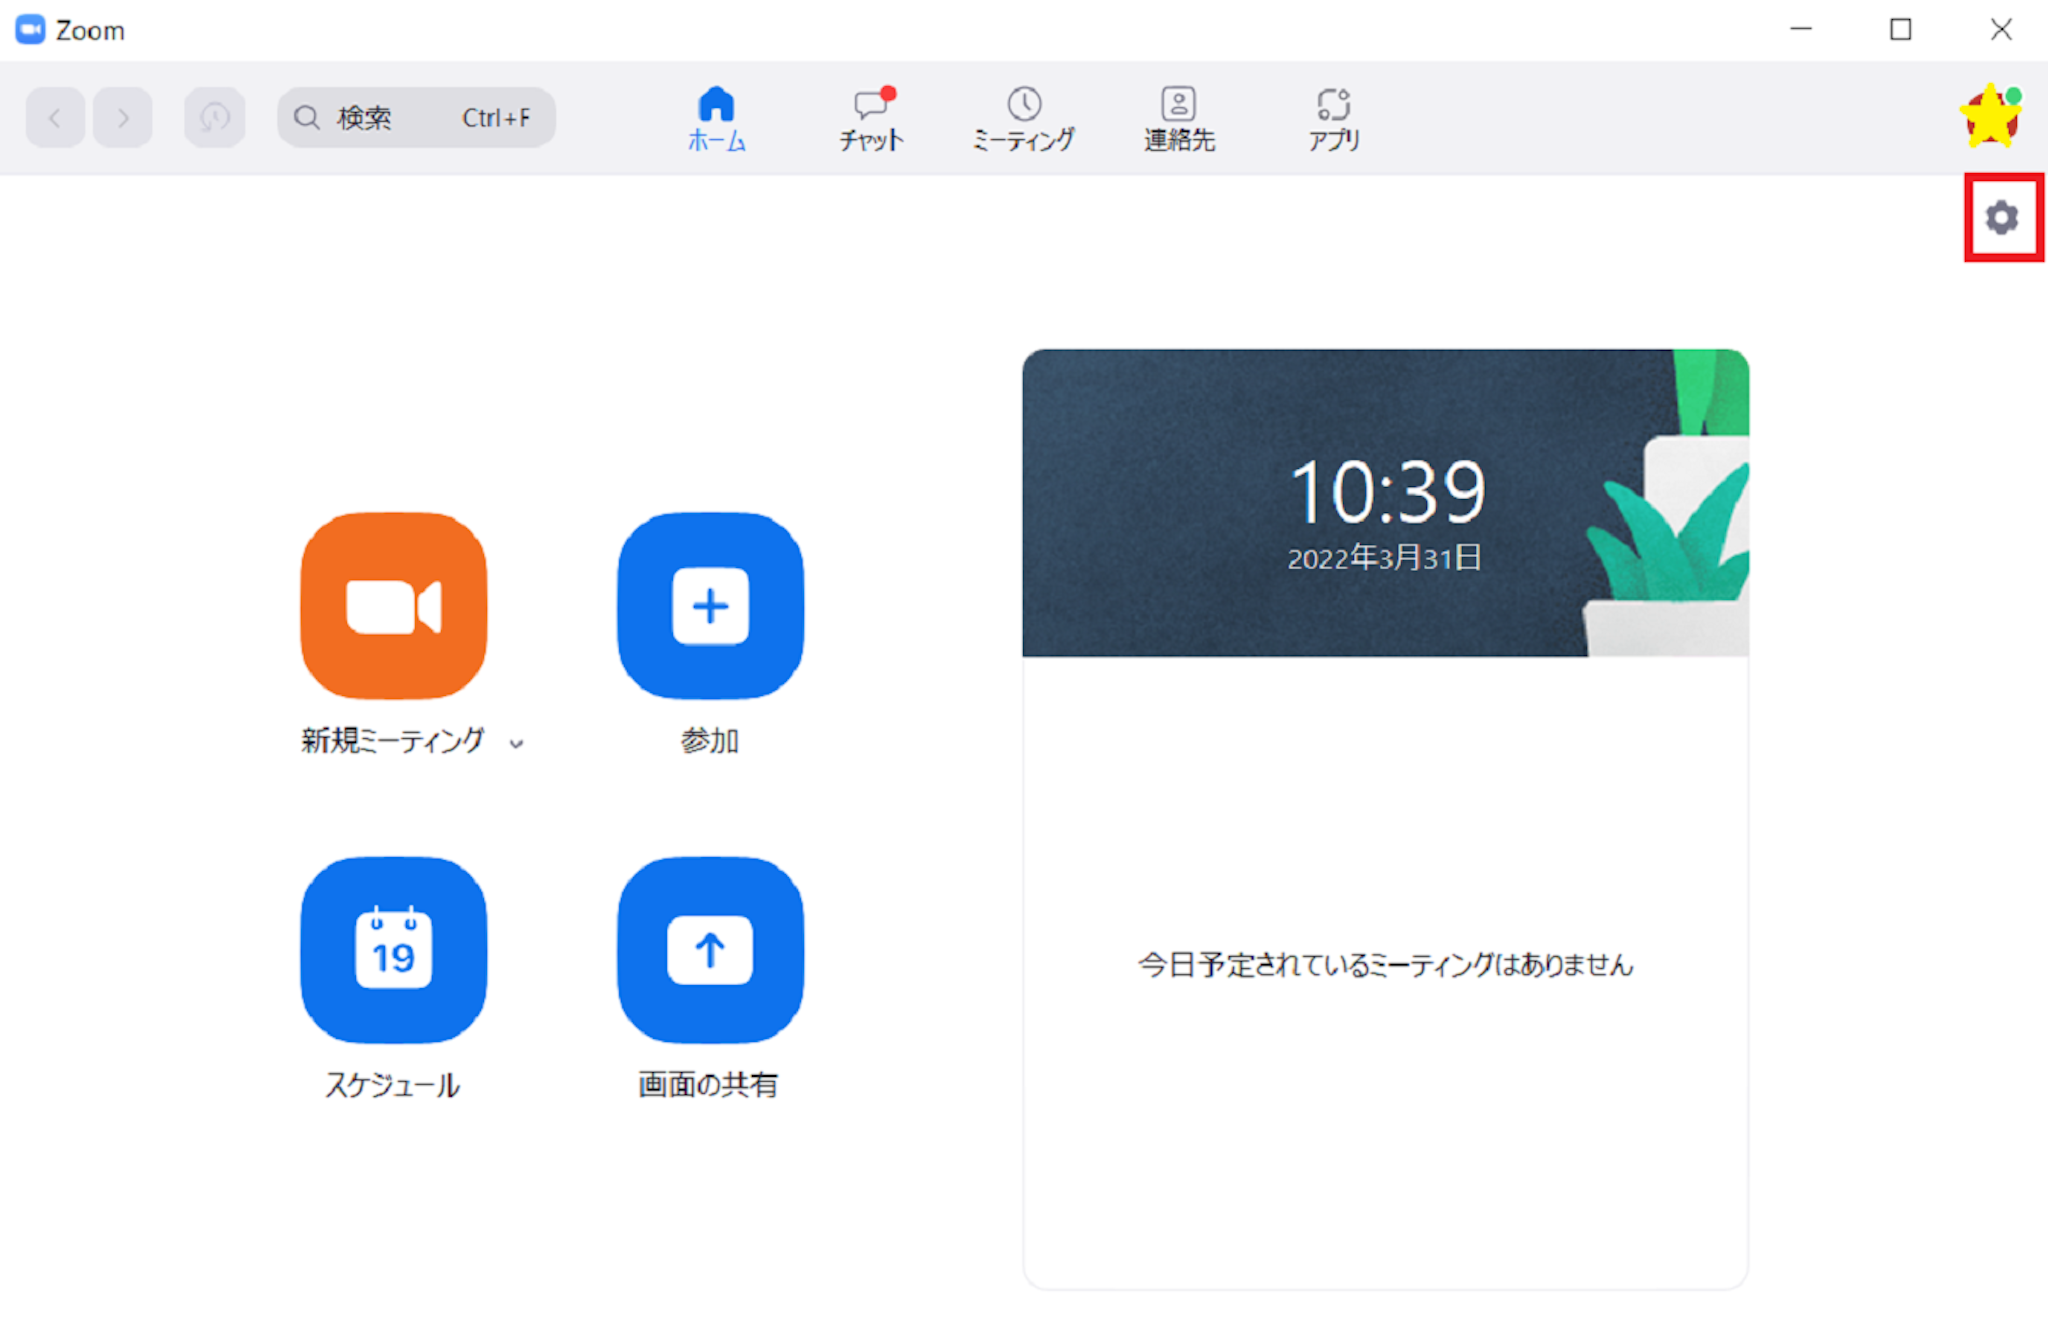
Task: Open the ミーティング tab
Action: tap(1023, 119)
